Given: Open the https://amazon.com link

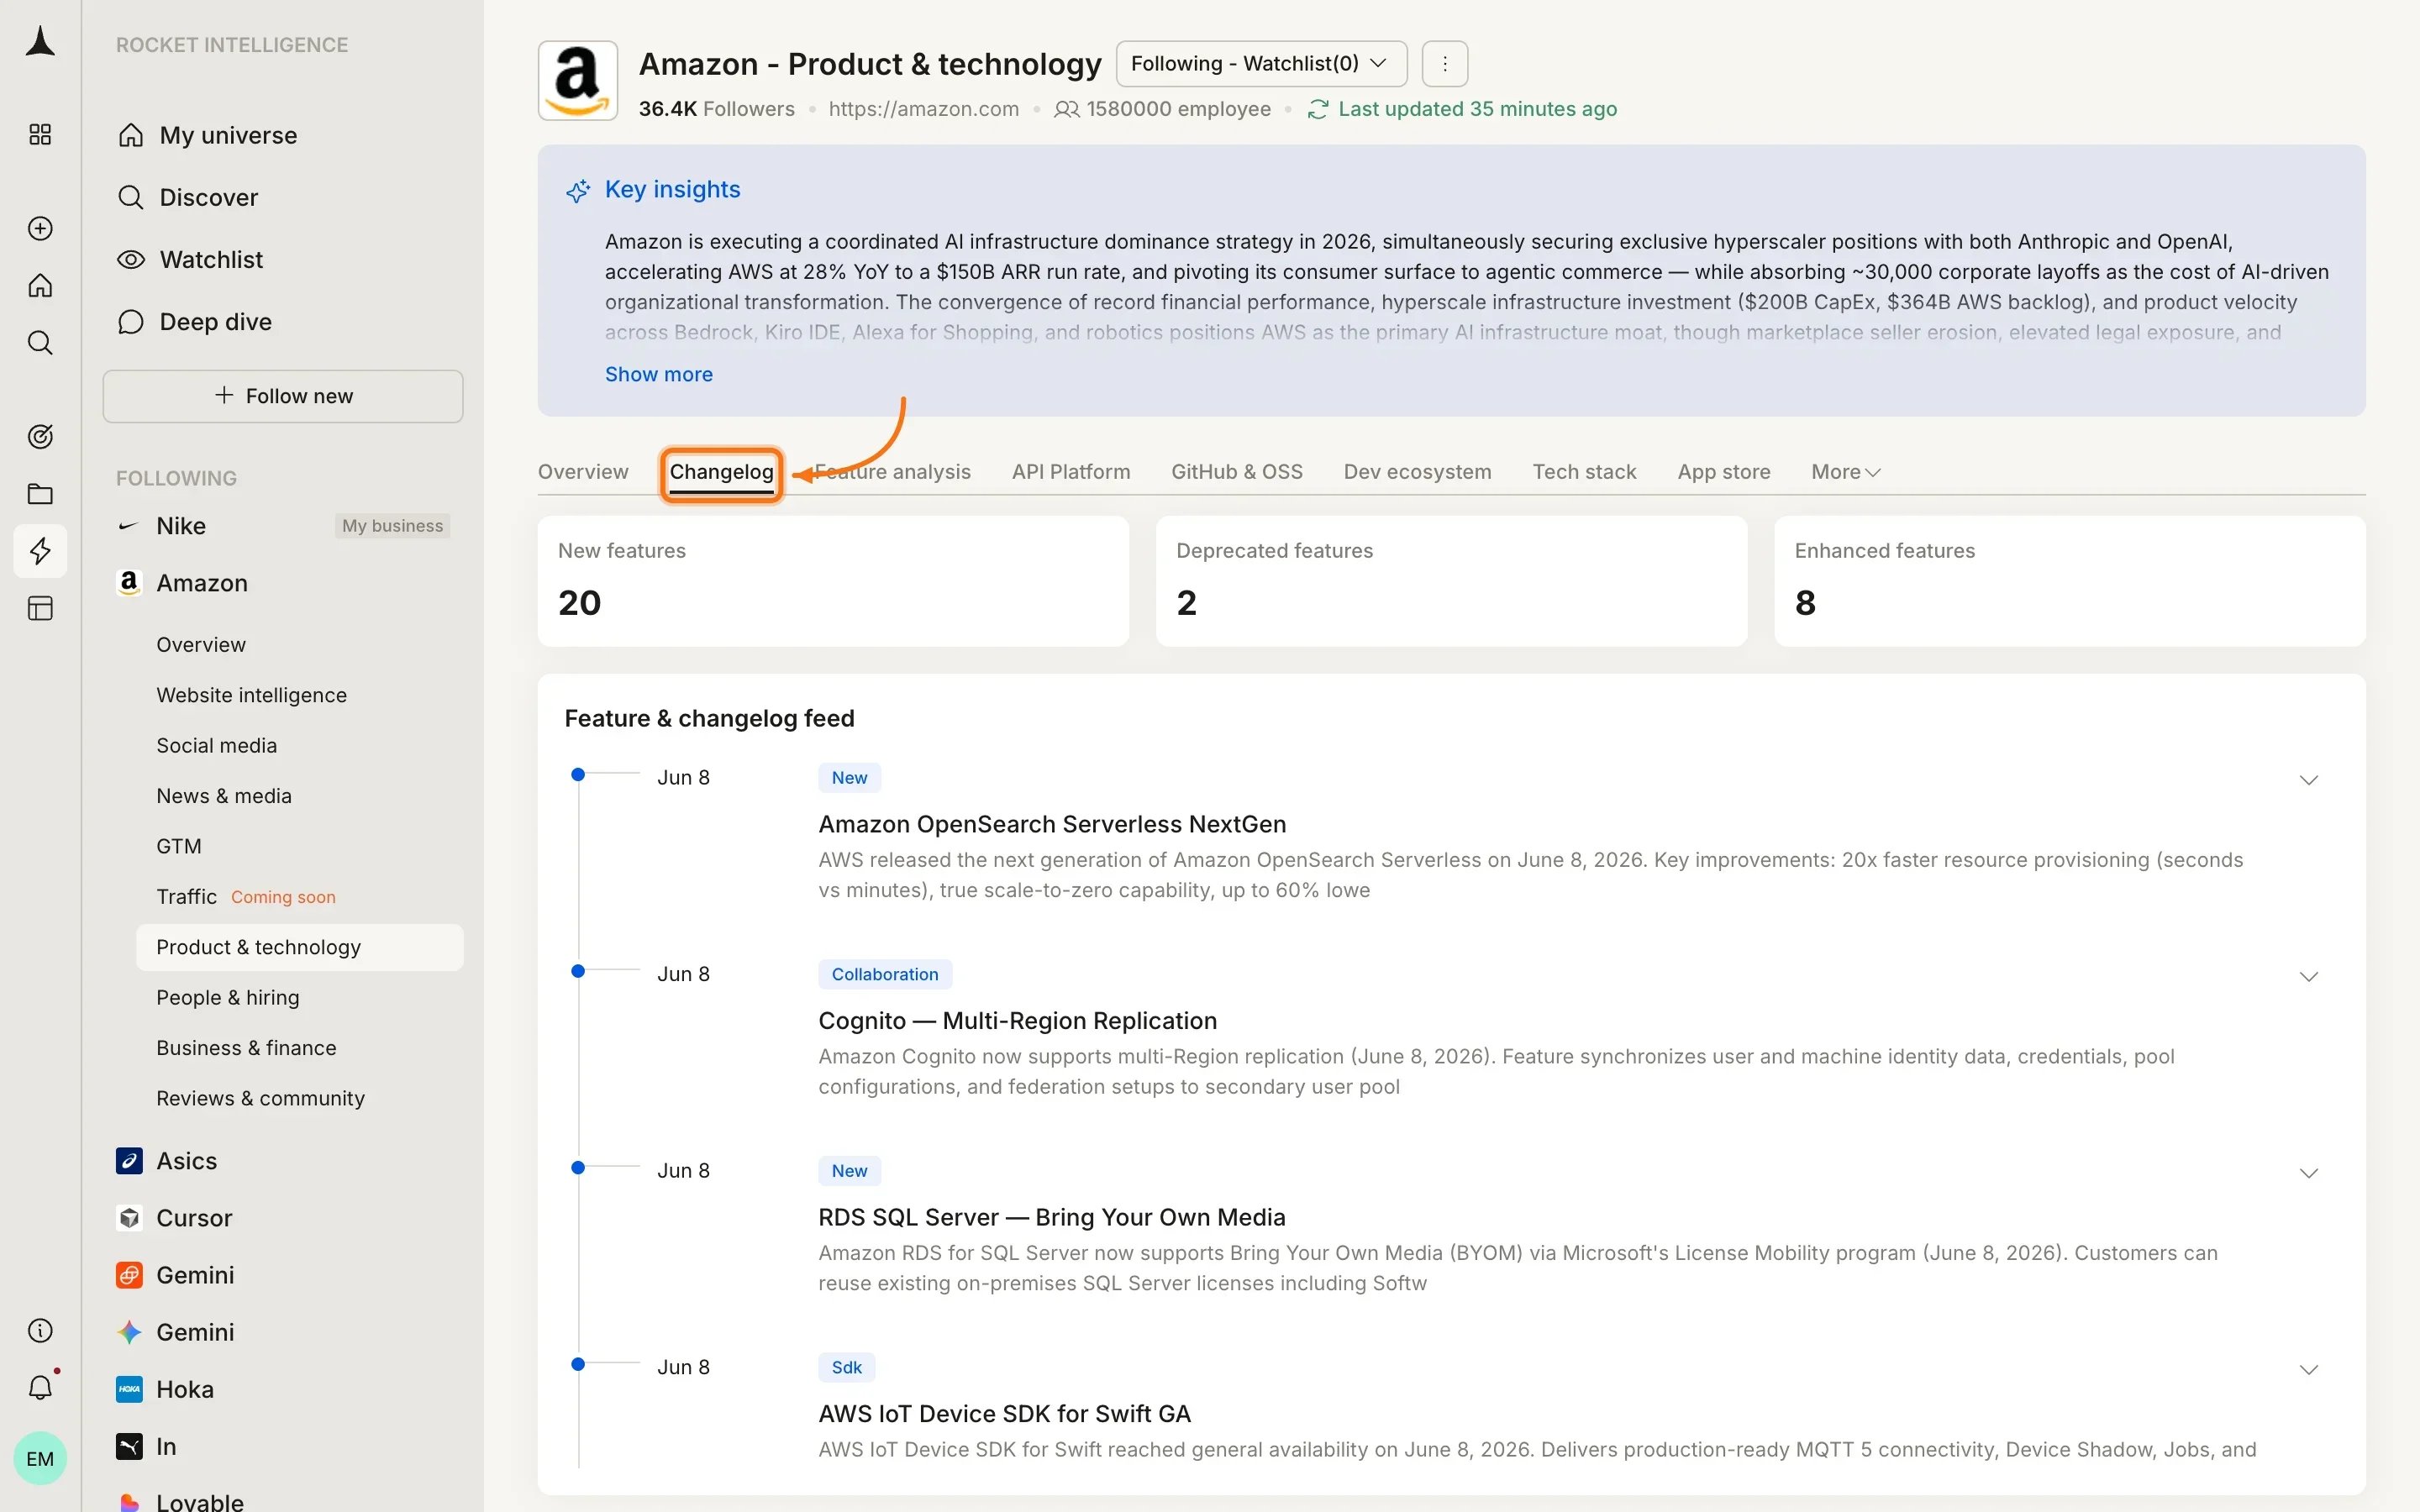Looking at the screenshot, I should coord(924,109).
